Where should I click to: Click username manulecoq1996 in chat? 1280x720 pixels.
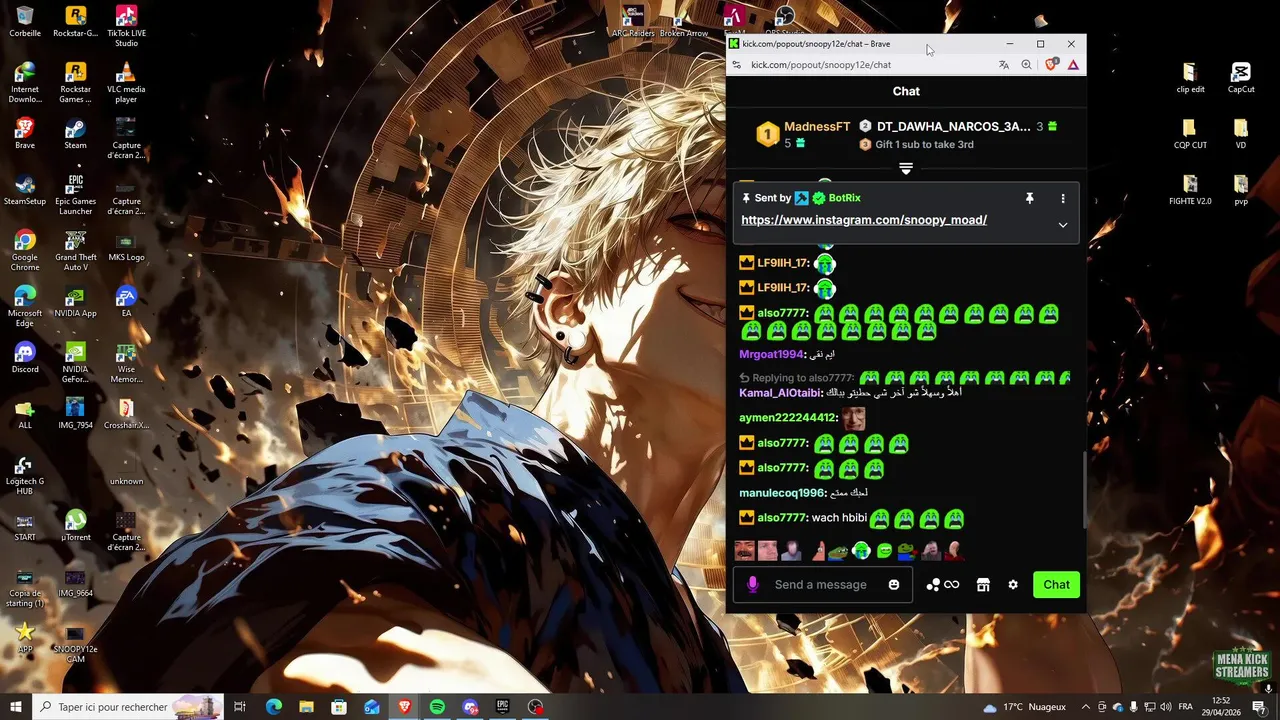click(783, 493)
